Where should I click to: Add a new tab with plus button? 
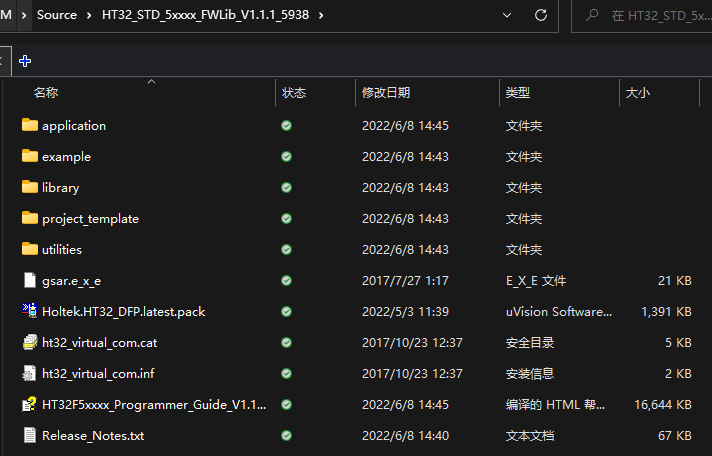click(x=25, y=61)
